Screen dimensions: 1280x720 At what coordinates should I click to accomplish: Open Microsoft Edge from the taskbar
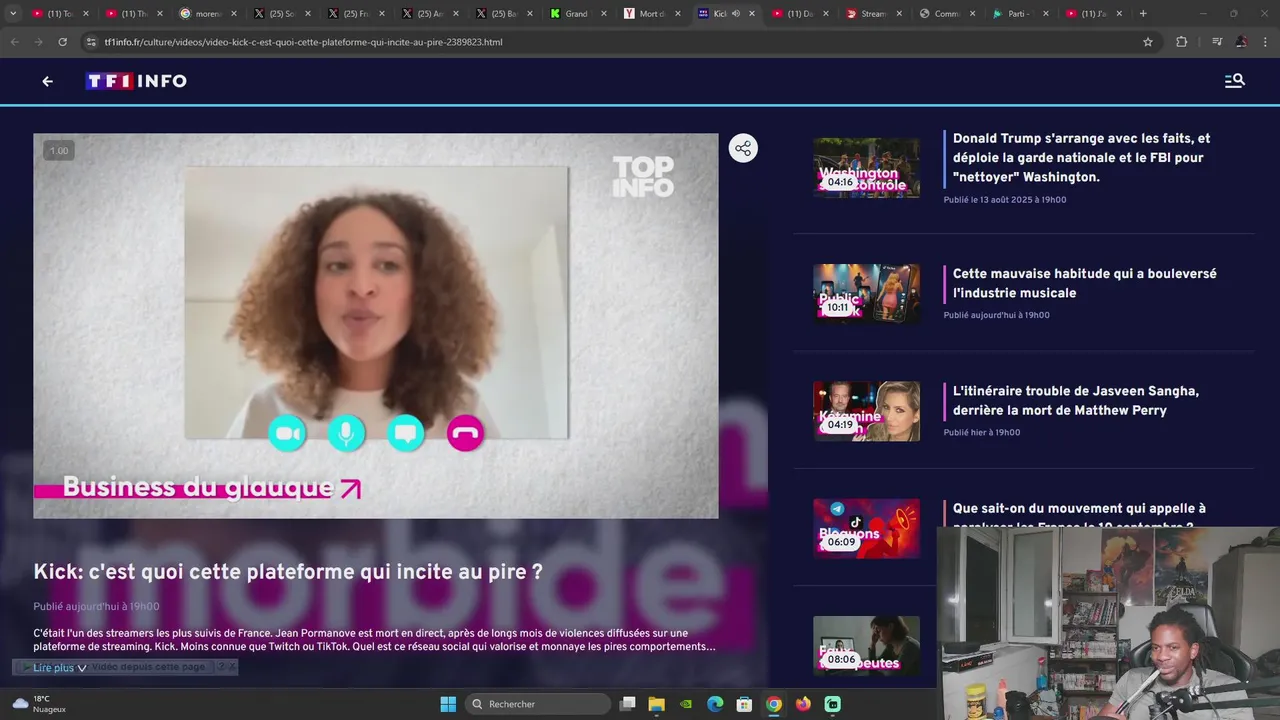coord(715,704)
